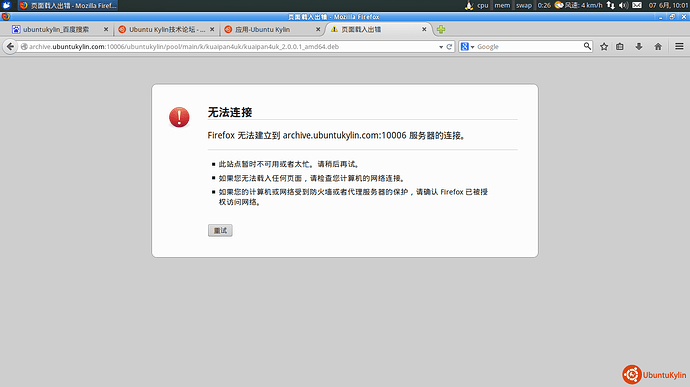Viewport: 690px width, 387px height.
Task: Show bookmarks list icon
Action: tap(620, 47)
